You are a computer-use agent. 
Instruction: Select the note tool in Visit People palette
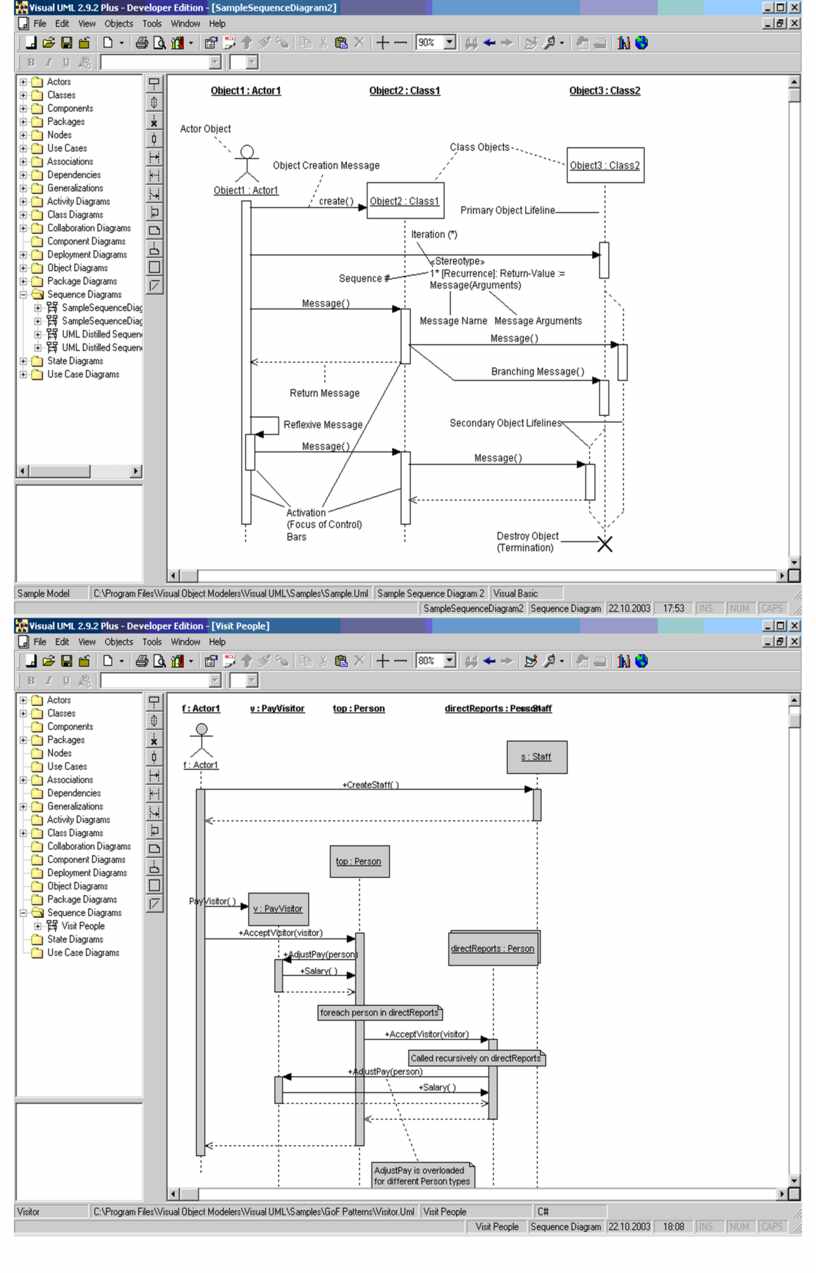[155, 849]
